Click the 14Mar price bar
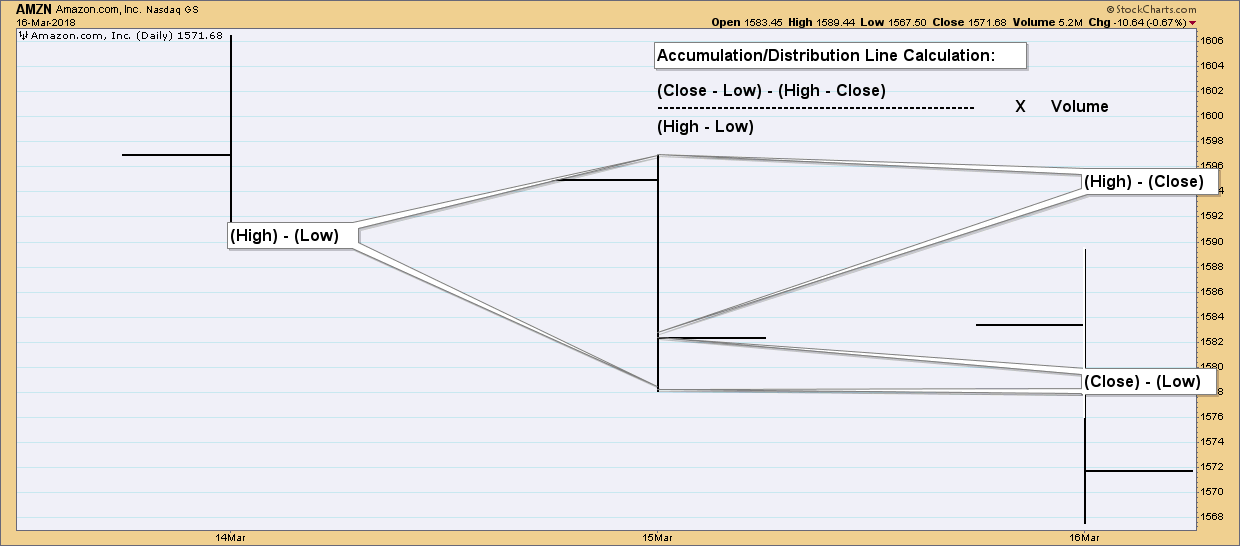 [x=231, y=130]
